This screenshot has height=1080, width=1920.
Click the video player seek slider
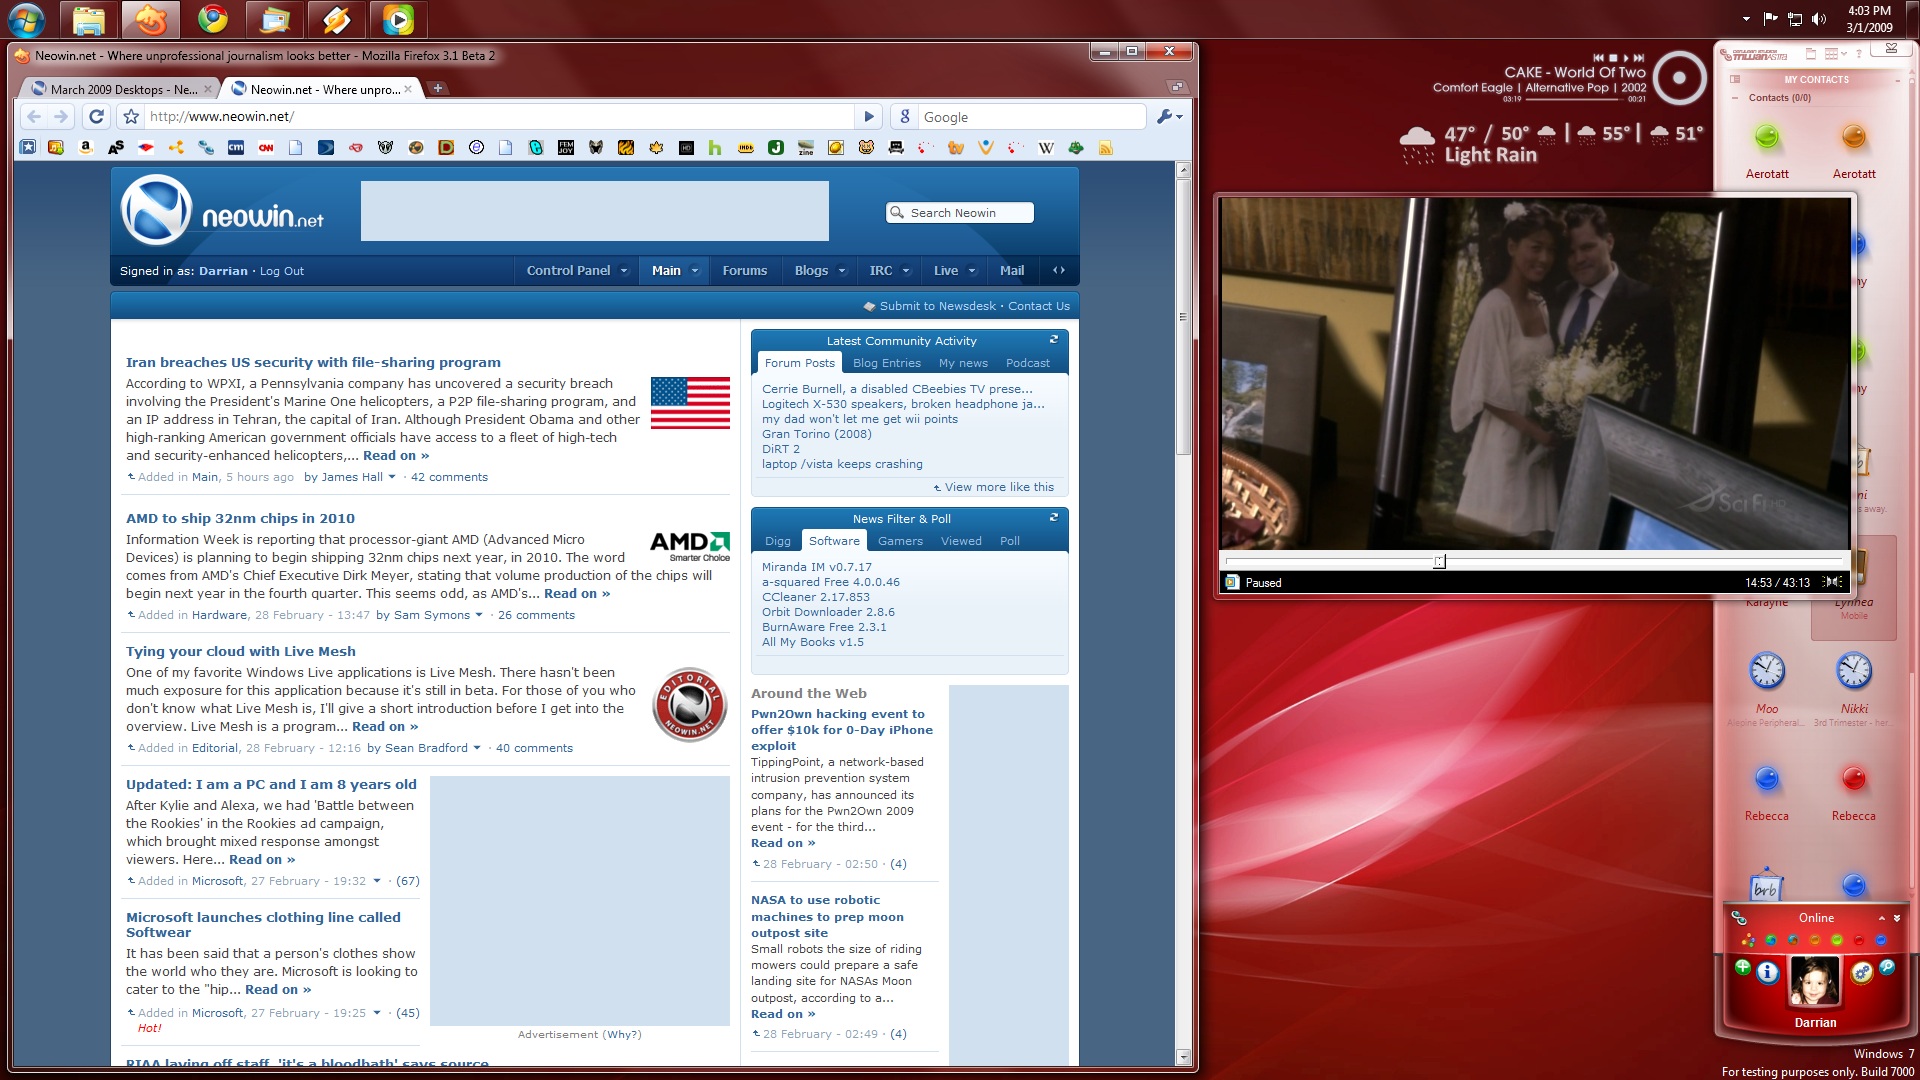click(x=1439, y=562)
